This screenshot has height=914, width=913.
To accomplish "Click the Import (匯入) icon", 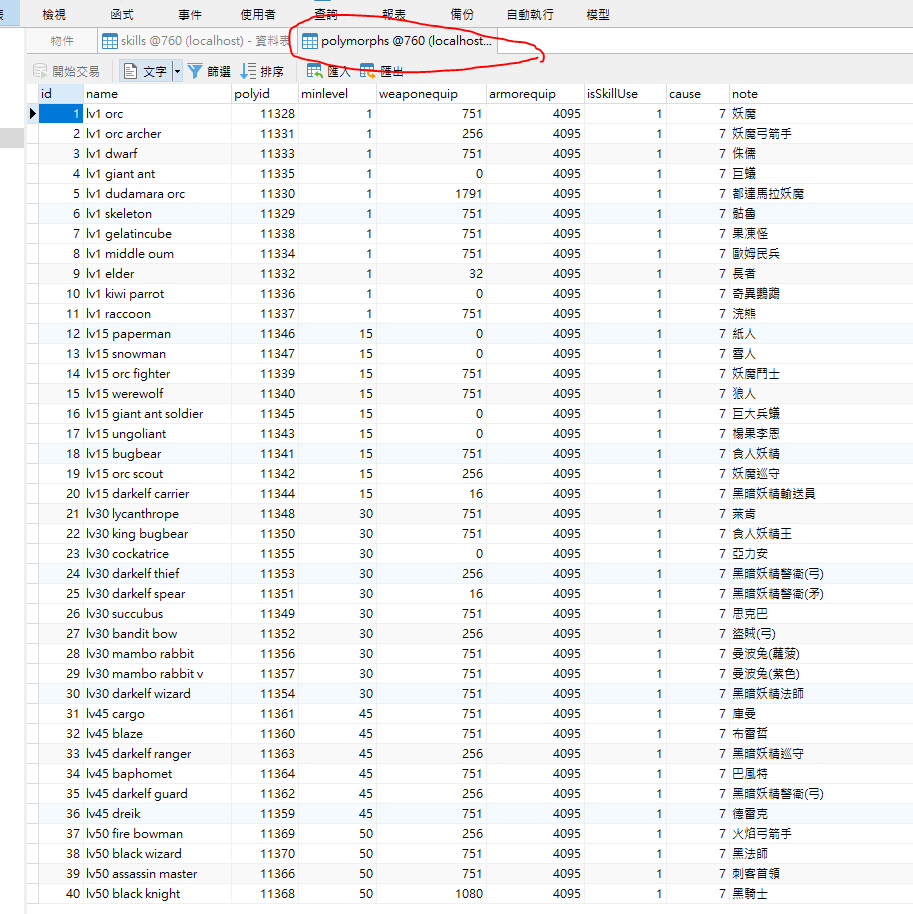I will tap(315, 71).
